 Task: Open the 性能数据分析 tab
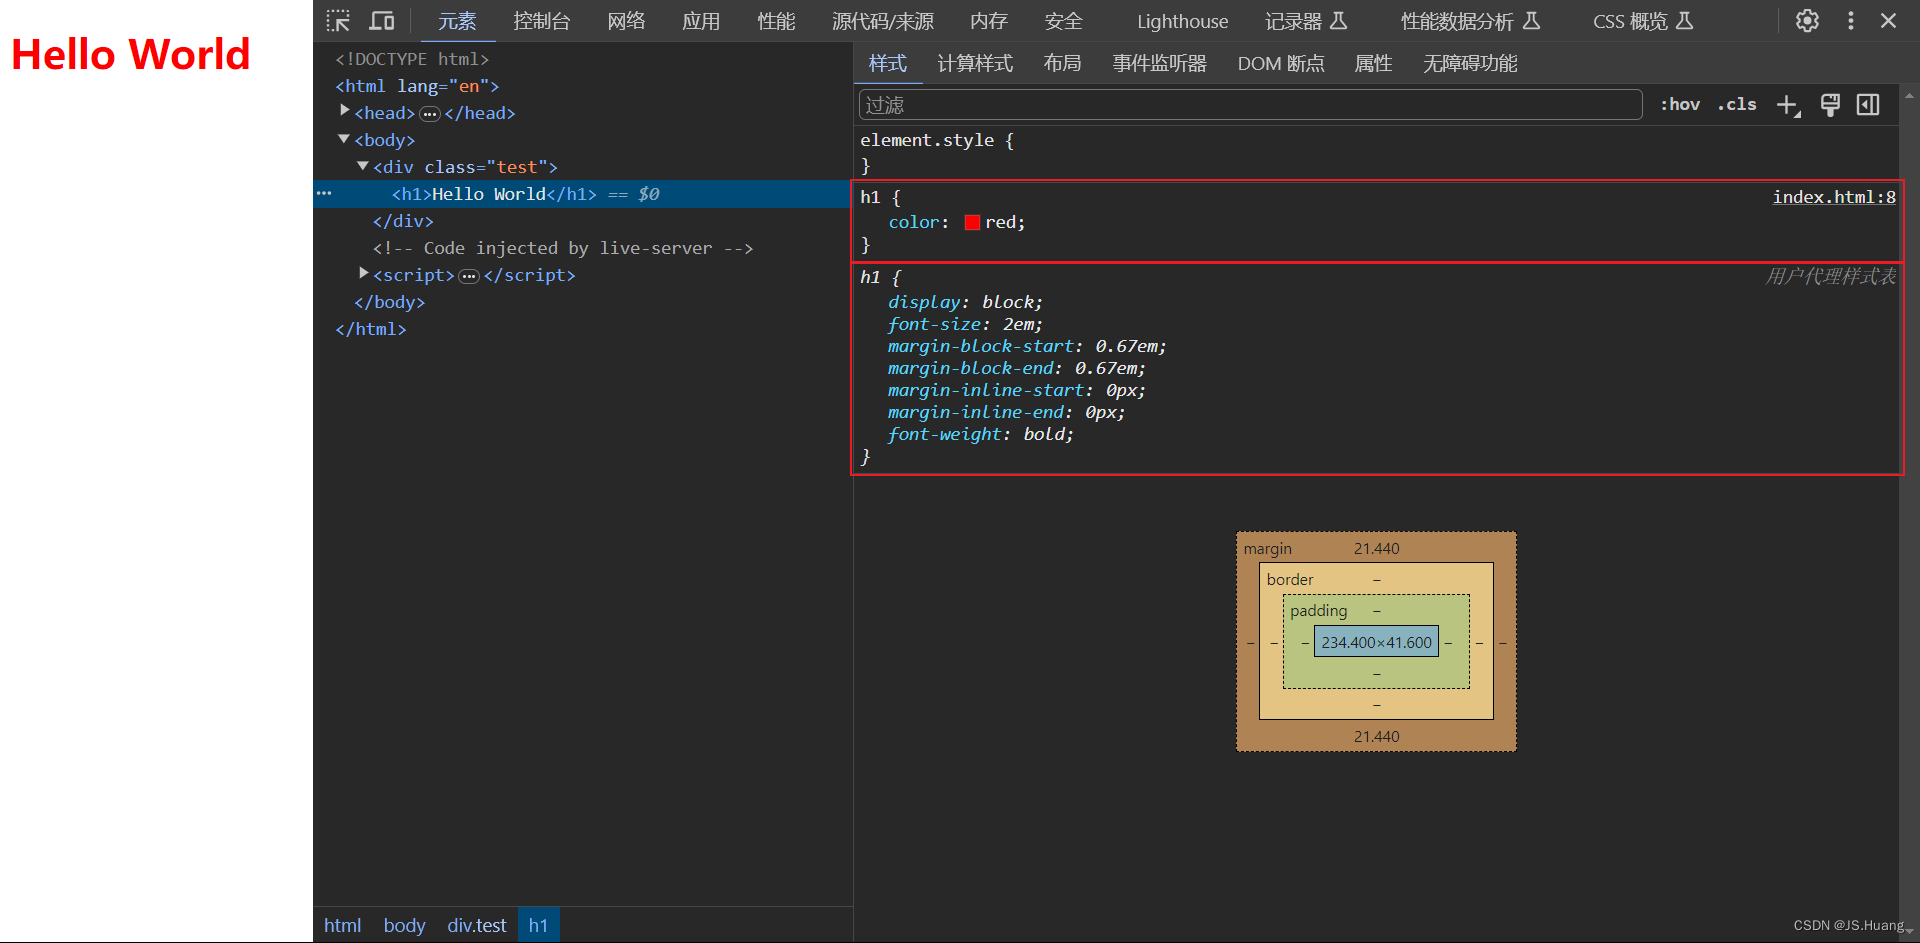1470,21
